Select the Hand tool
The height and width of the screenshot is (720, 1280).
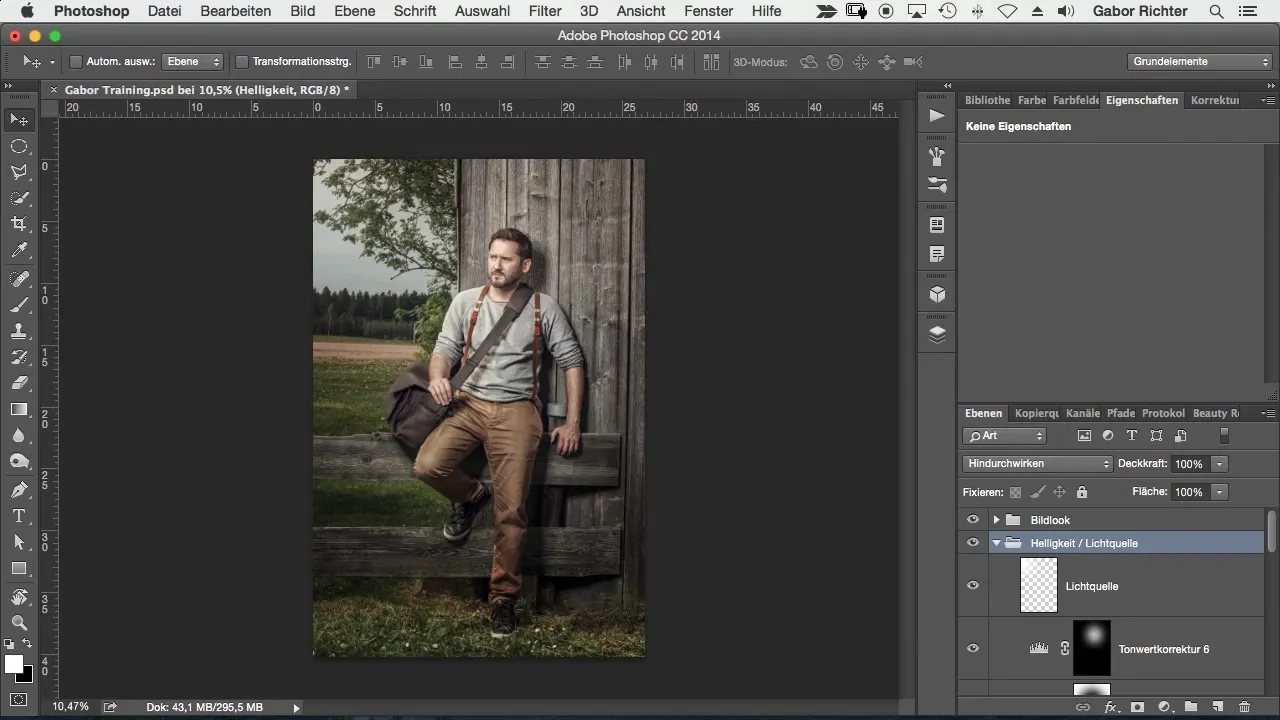click(19, 597)
